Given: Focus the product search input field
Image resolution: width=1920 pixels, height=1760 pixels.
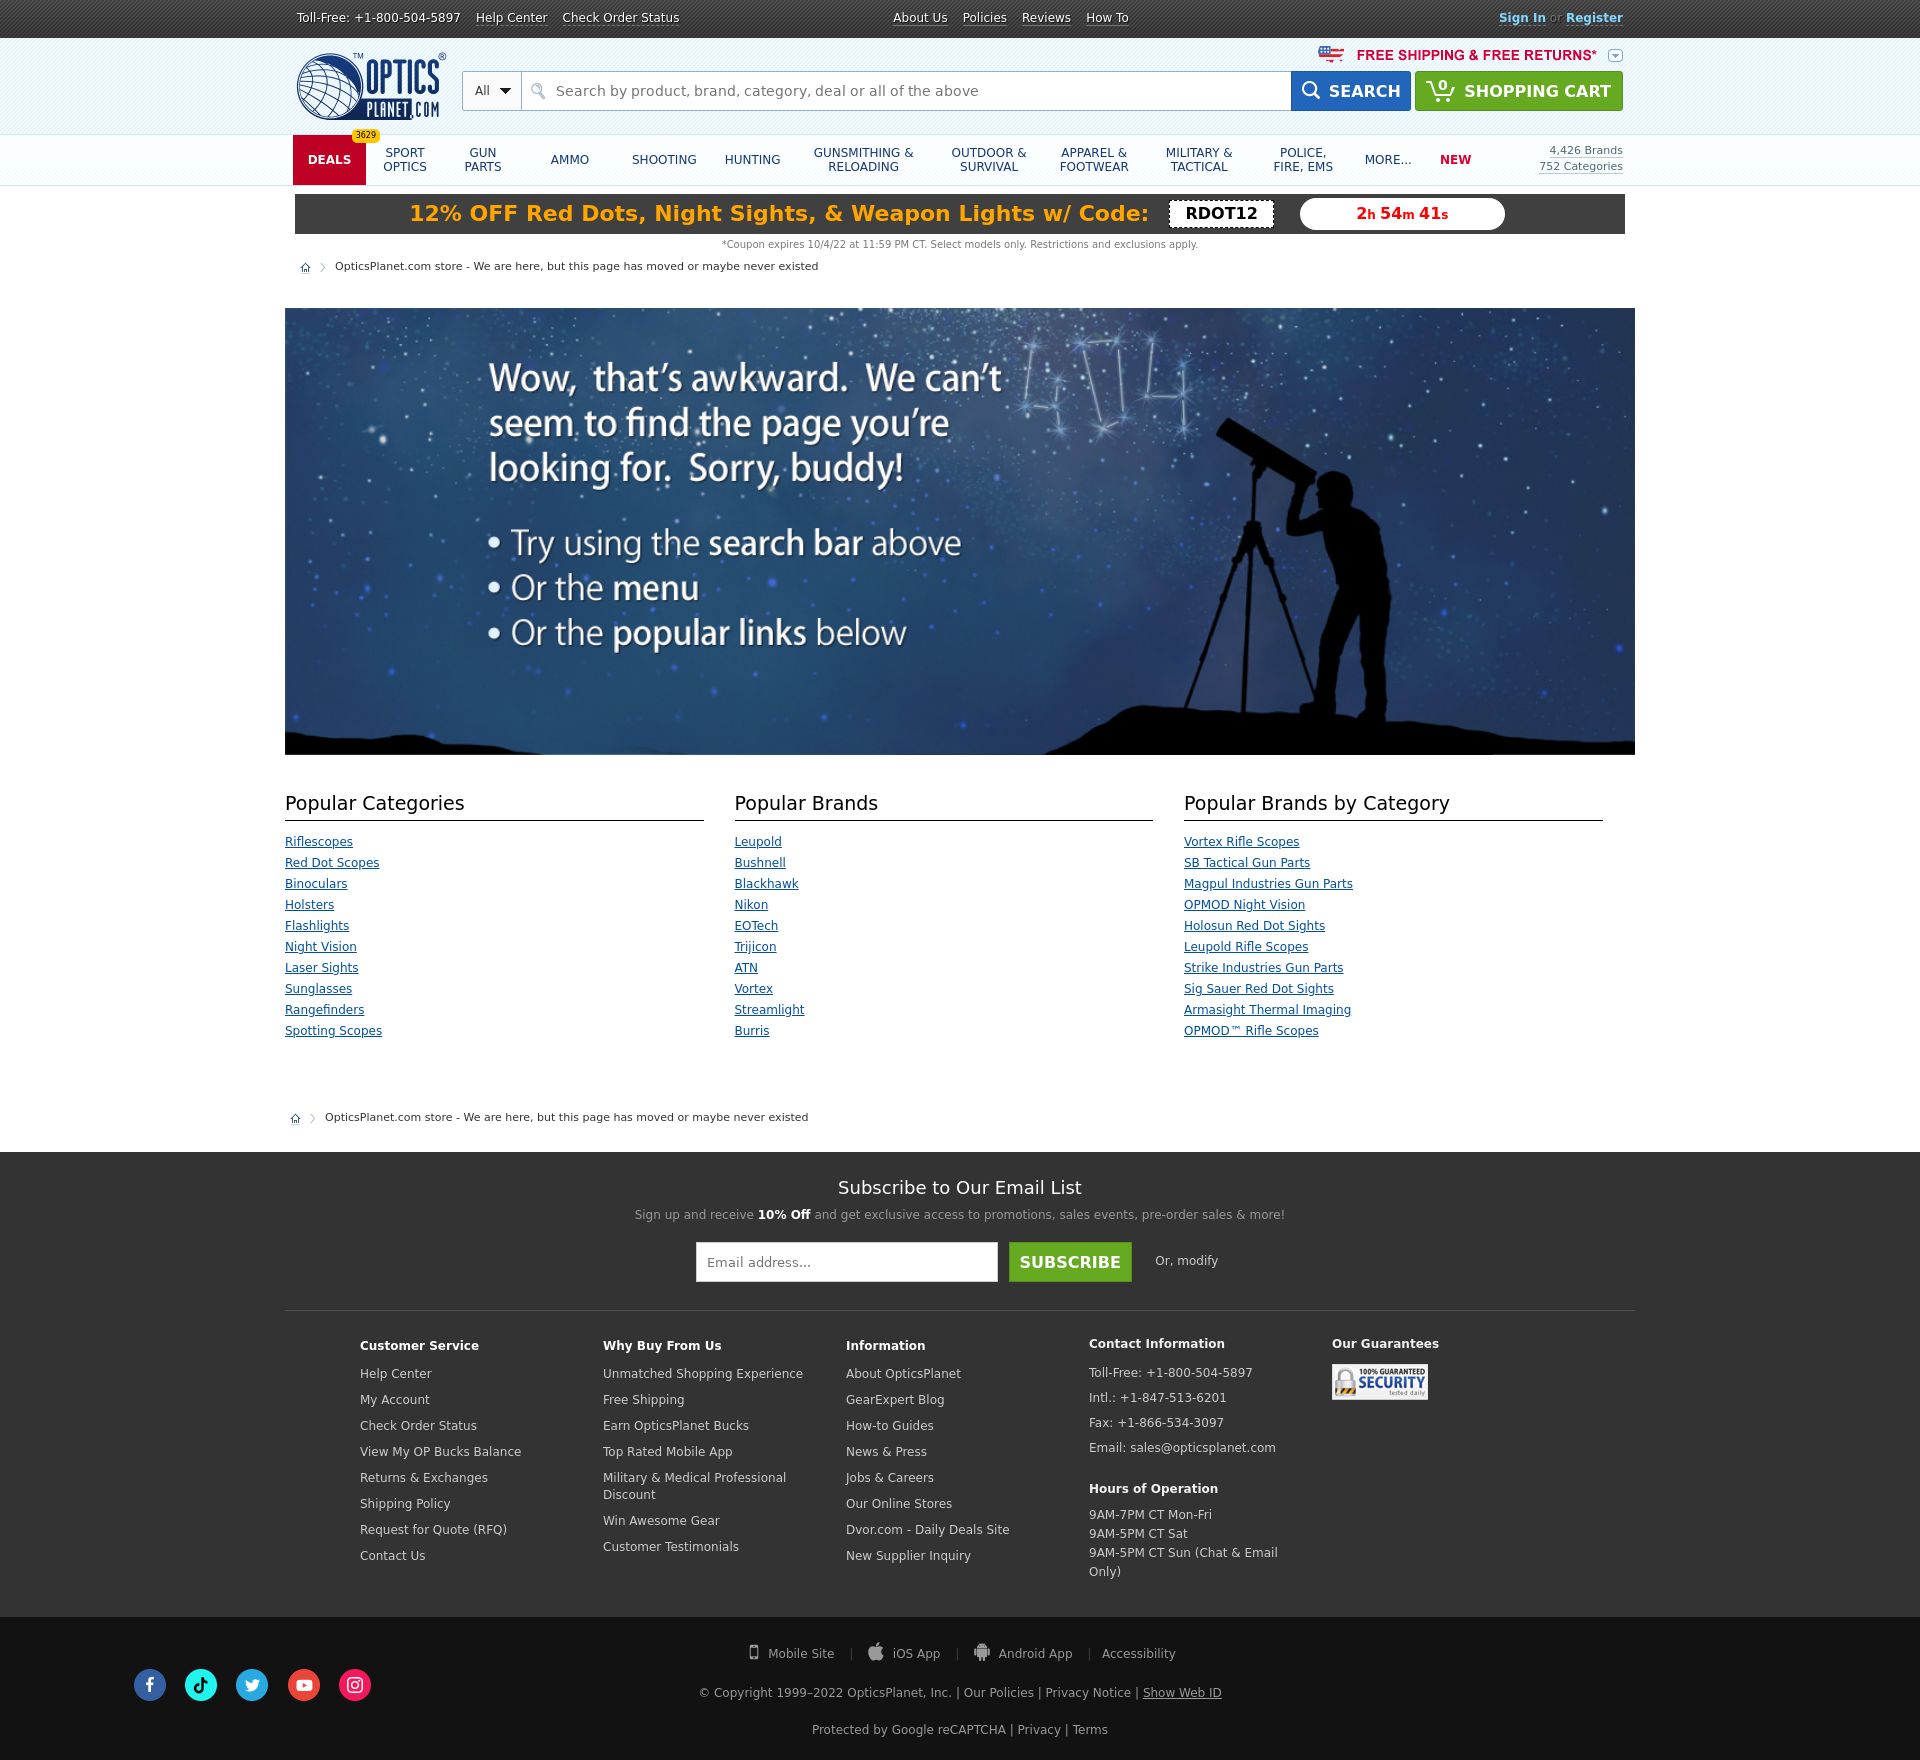Looking at the screenshot, I should (906, 91).
